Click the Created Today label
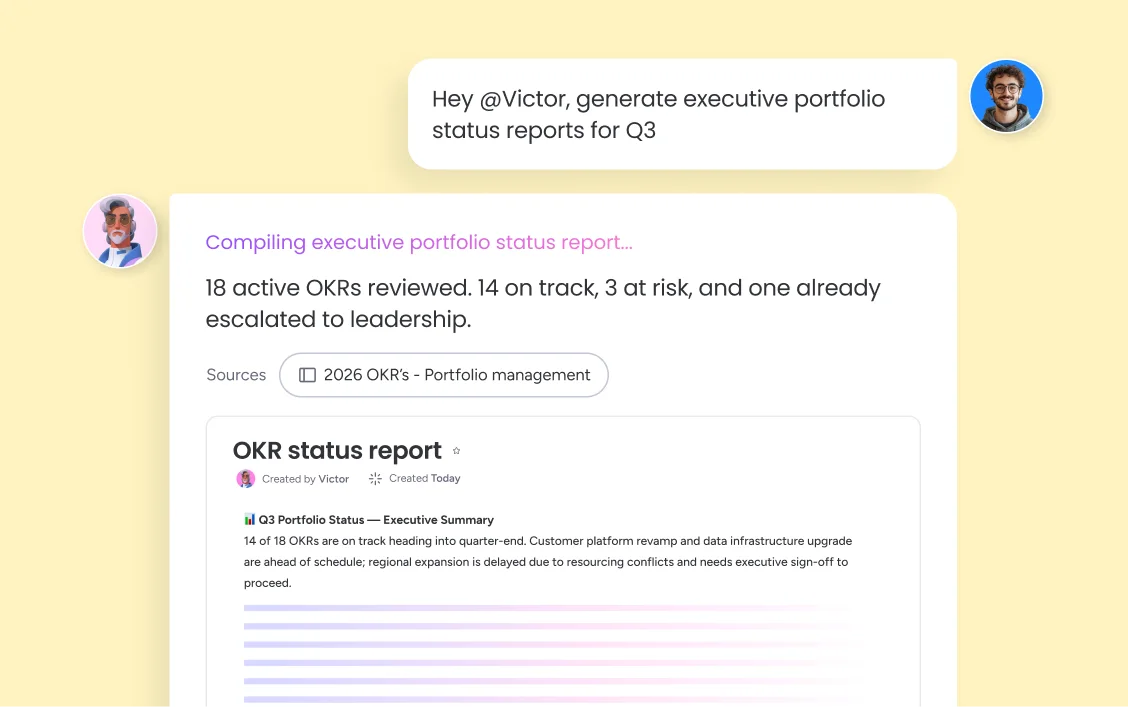This screenshot has width=1128, height=707. tap(424, 478)
